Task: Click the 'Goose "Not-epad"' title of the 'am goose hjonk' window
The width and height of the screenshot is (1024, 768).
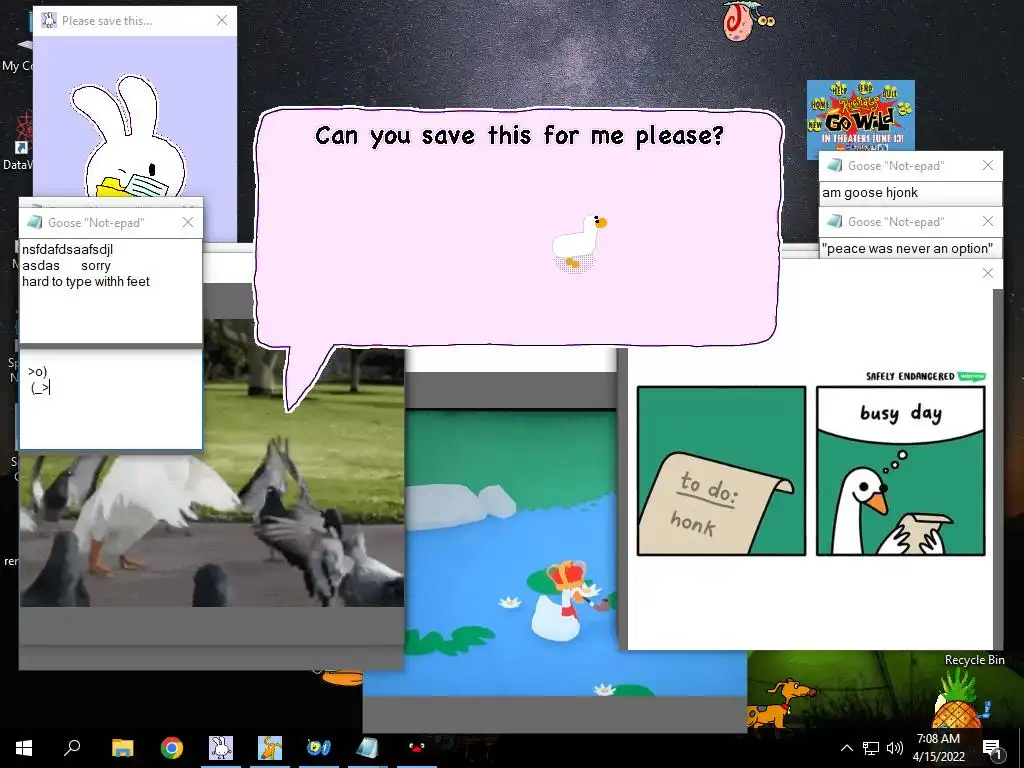Action: tap(895, 166)
